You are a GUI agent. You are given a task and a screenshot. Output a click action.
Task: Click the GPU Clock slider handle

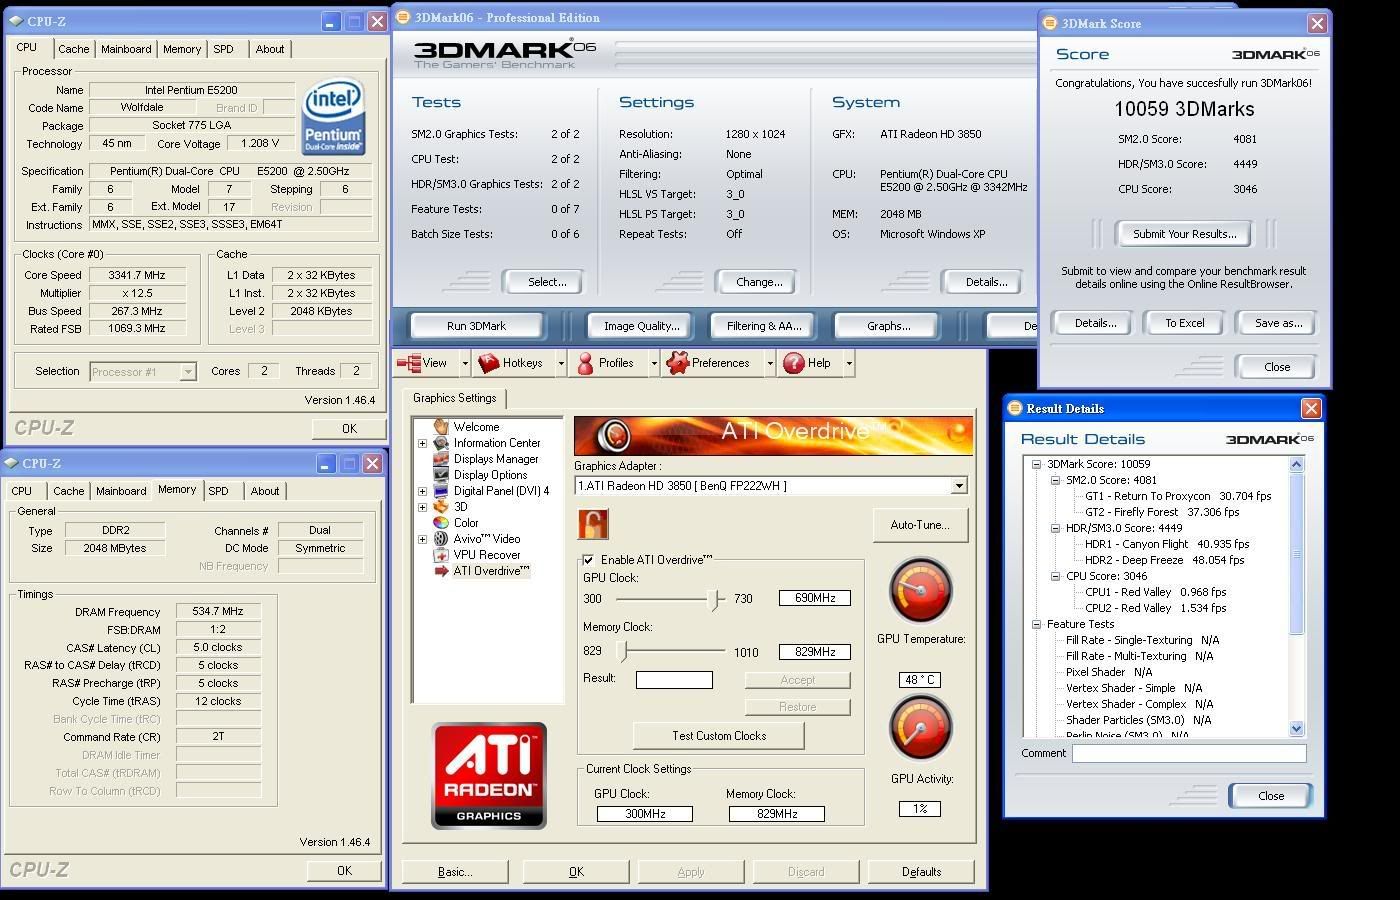pos(715,599)
